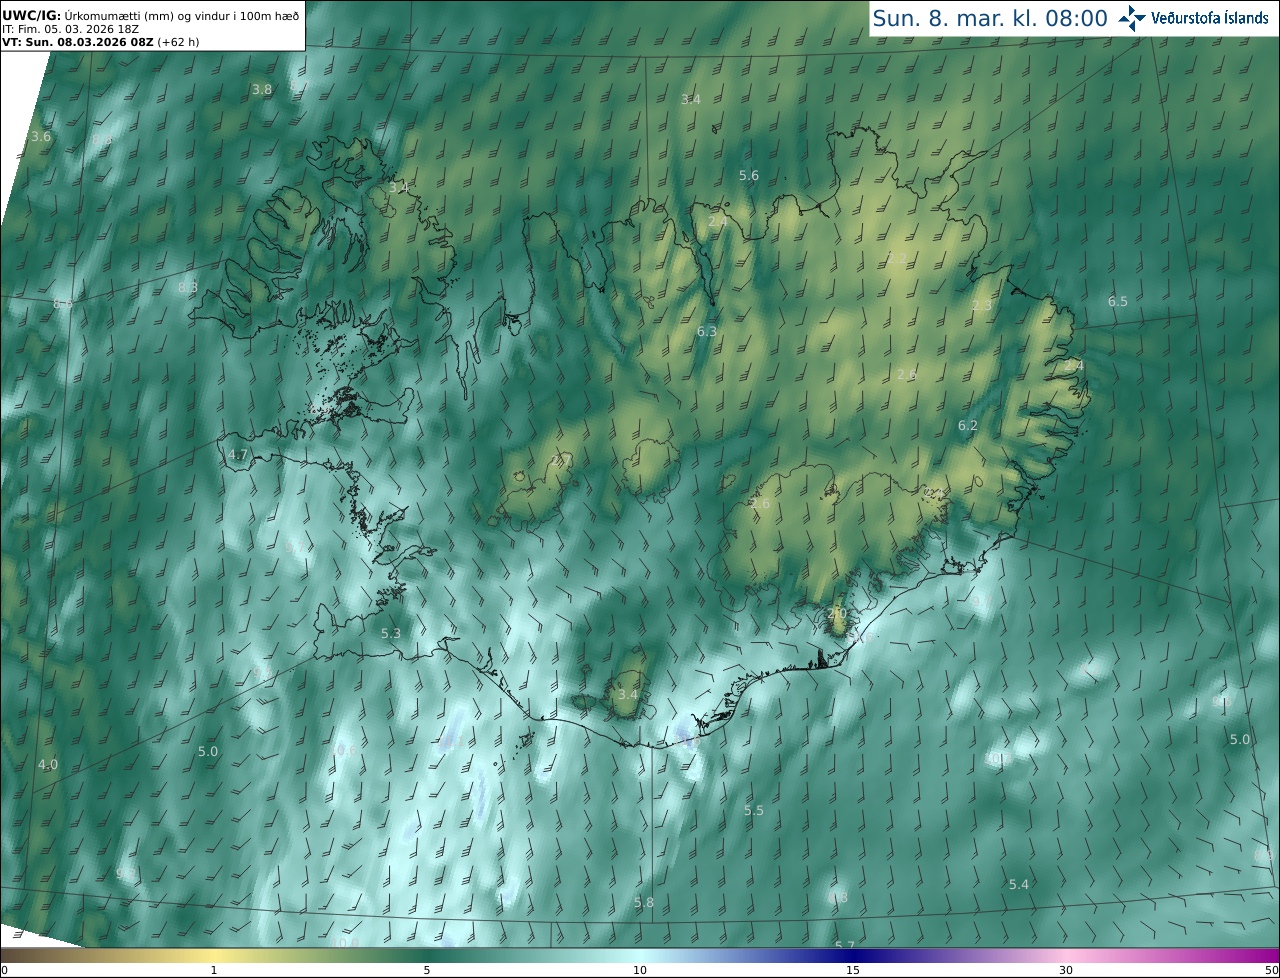This screenshot has width=1280, height=978.
Task: Click the dark navy colorbar segment above 15
Action: 853,955
